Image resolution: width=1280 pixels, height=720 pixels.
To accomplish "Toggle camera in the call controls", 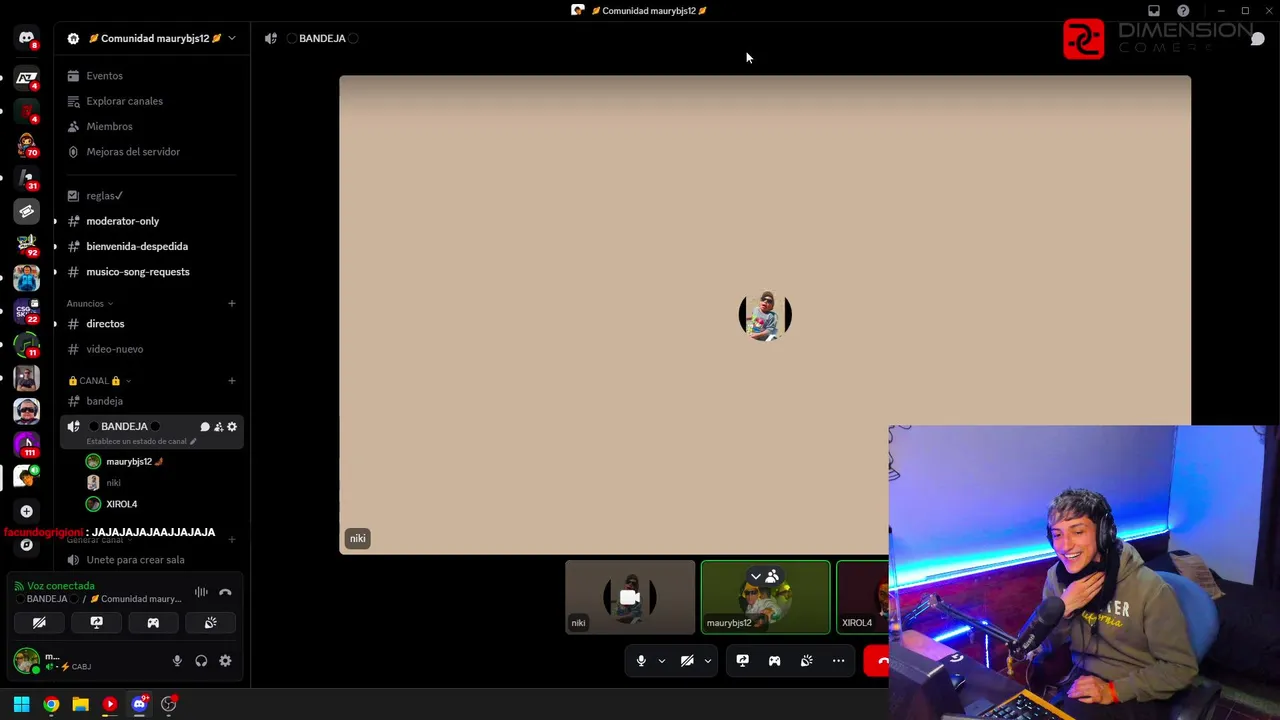I will tap(687, 661).
